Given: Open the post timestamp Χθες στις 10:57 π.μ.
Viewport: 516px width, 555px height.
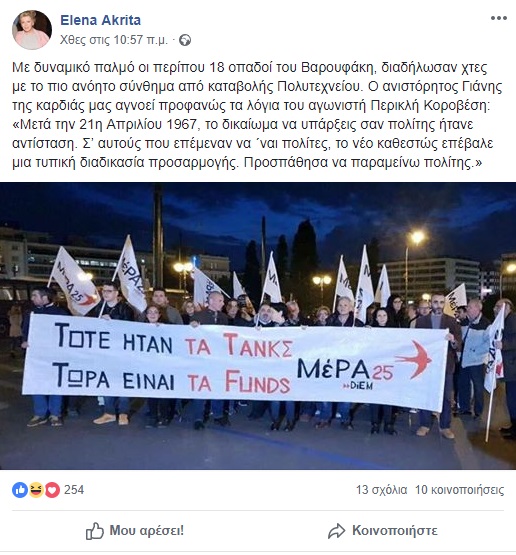Looking at the screenshot, I should point(114,40).
